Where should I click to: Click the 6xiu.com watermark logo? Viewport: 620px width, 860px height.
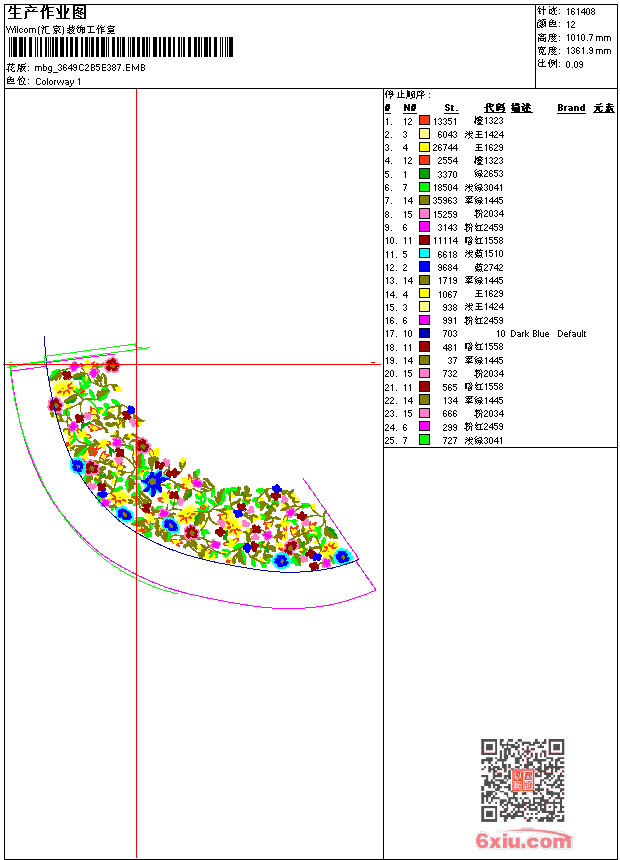524,841
